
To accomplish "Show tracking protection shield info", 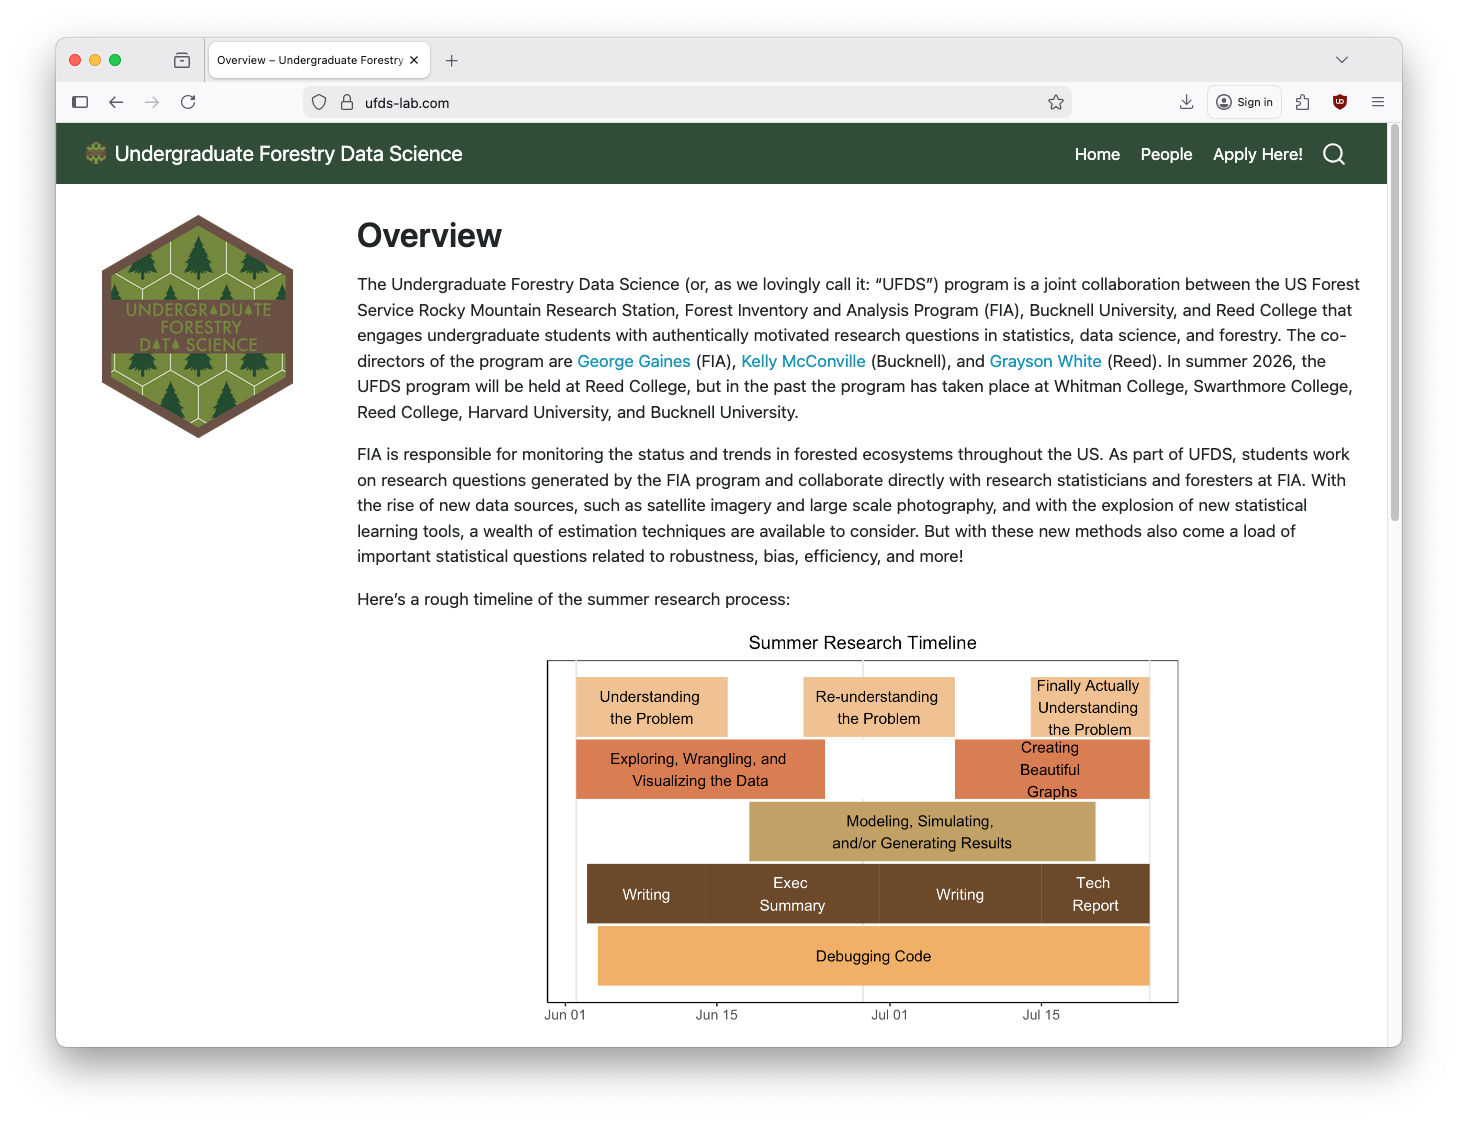I will point(319,102).
